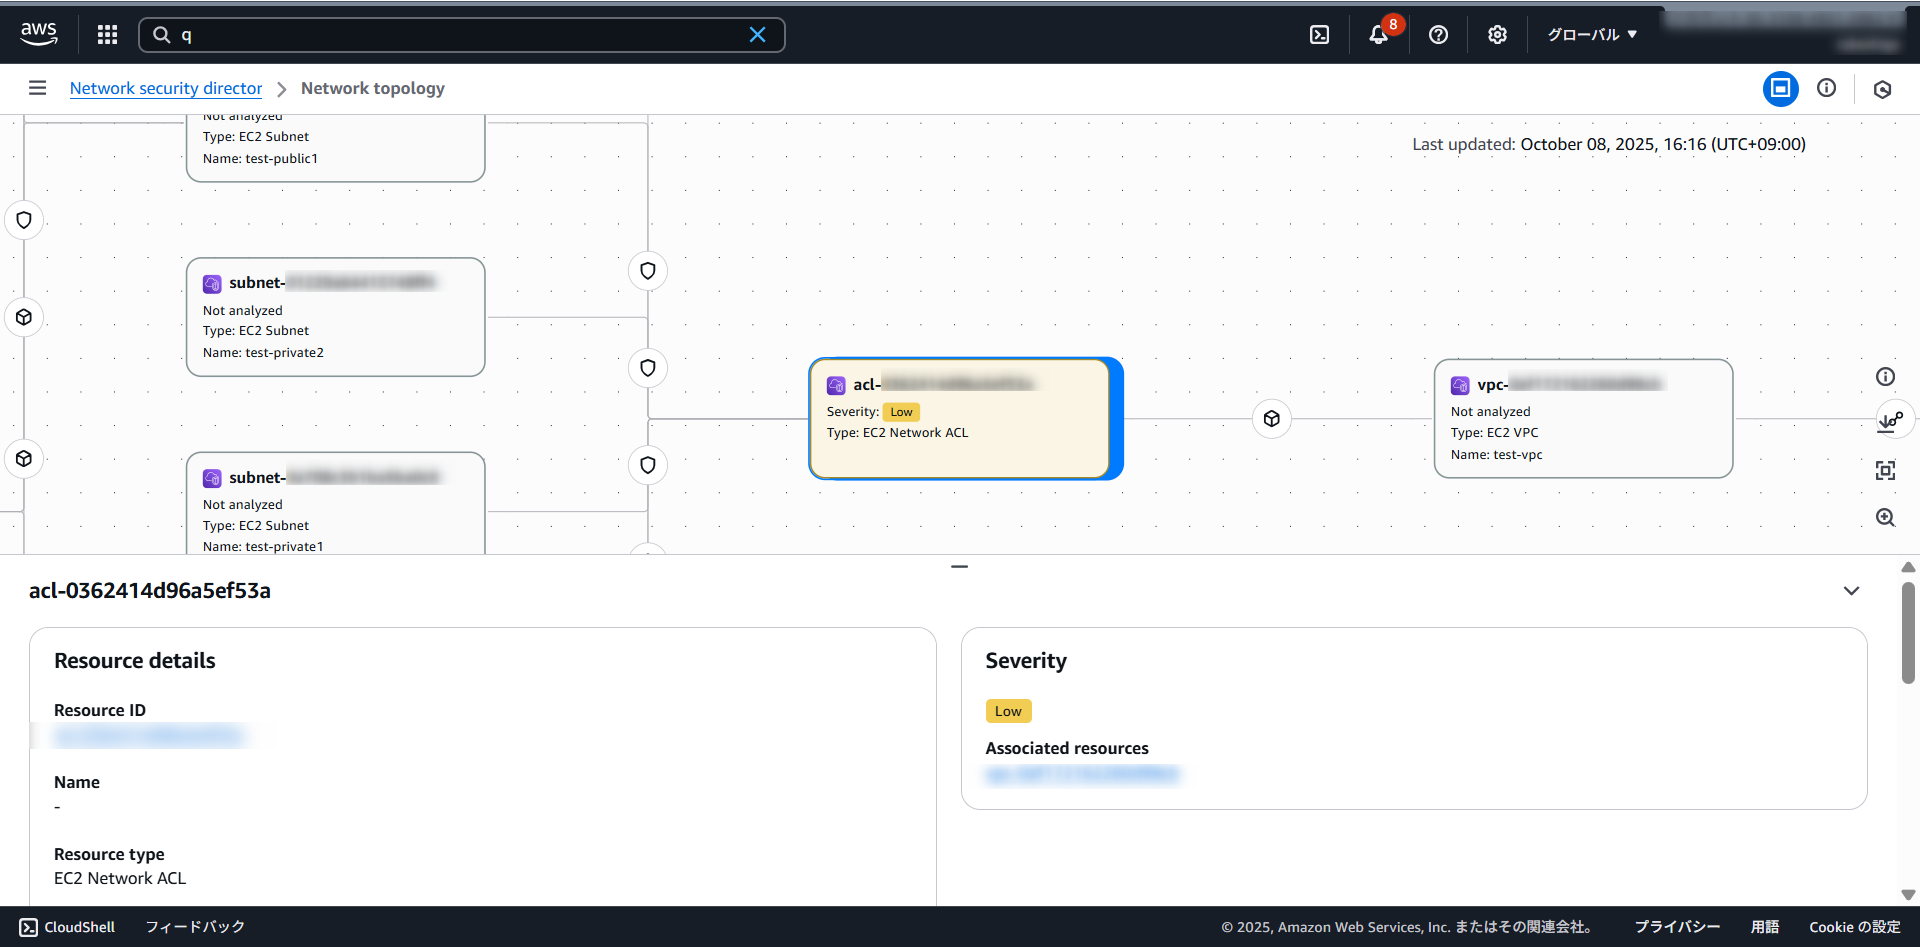The image size is (1920, 947).
Task: Open the settings gear icon
Action: point(1497,35)
